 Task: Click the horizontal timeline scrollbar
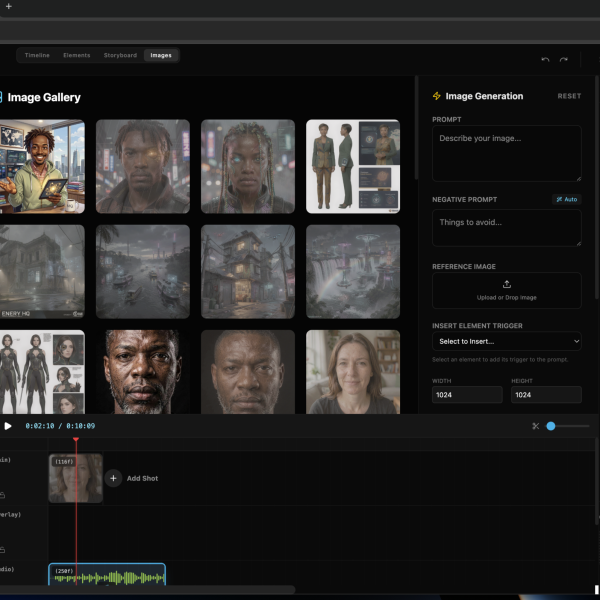click(147, 590)
